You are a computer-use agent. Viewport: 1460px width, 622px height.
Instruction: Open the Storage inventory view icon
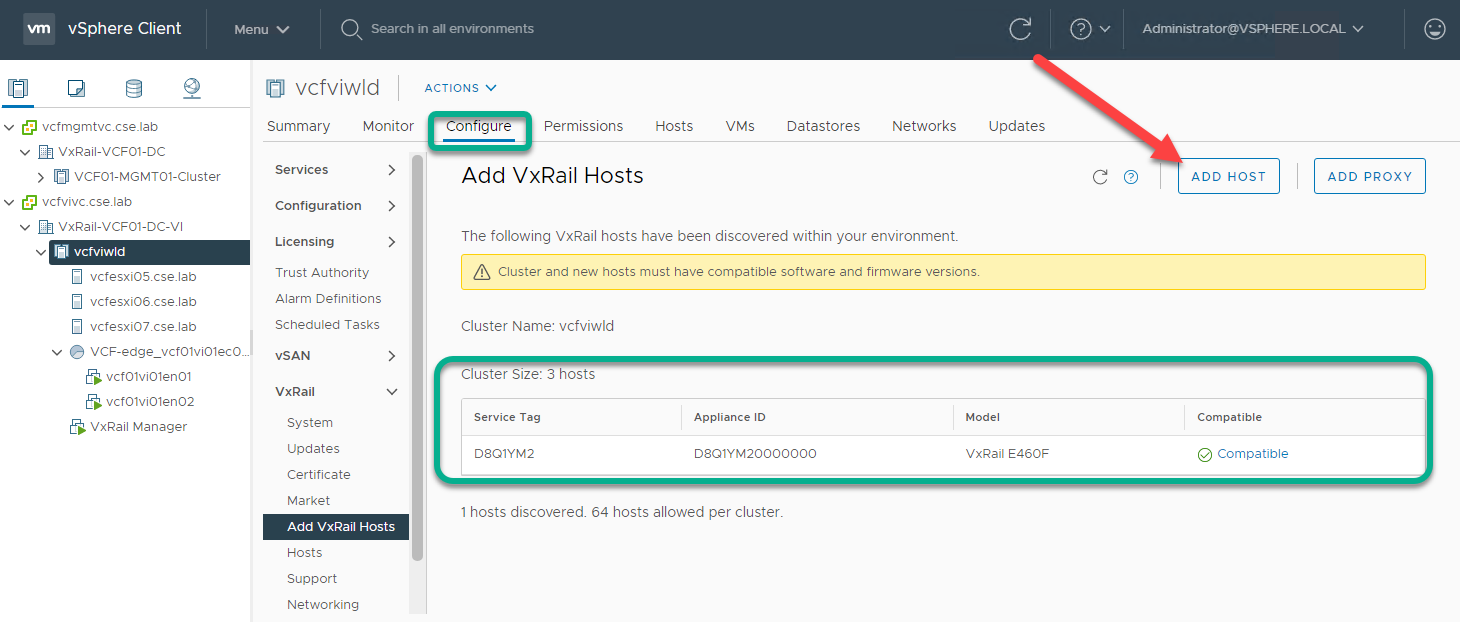(133, 88)
